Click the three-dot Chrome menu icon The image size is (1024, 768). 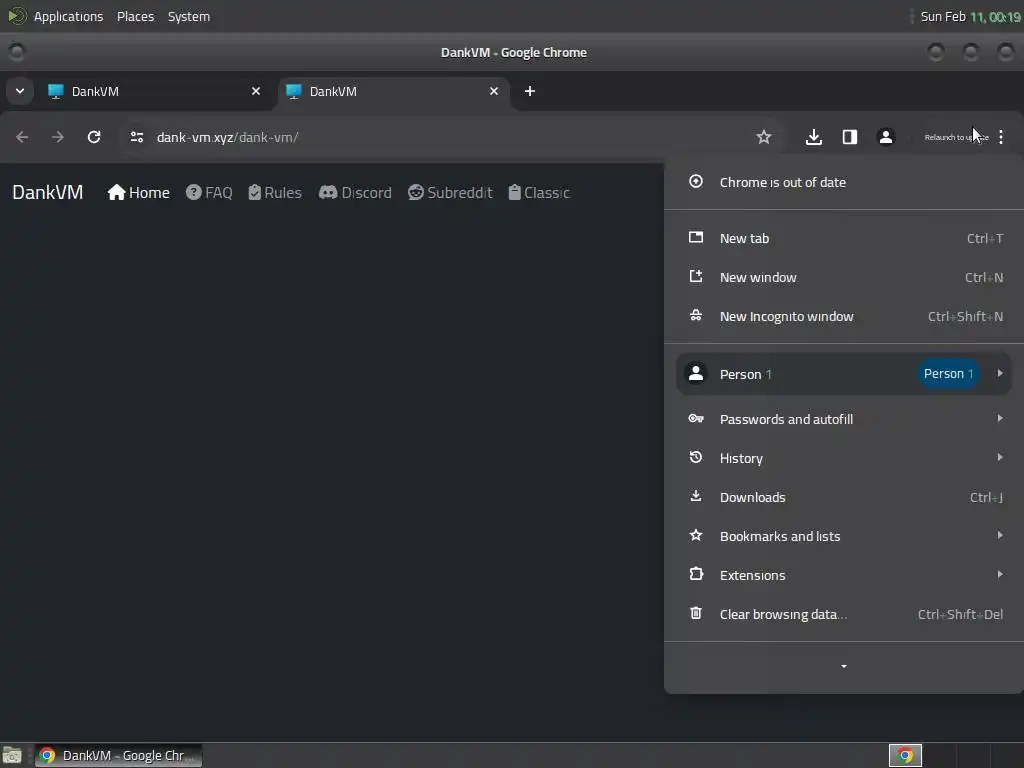pyautogui.click(x=1001, y=137)
